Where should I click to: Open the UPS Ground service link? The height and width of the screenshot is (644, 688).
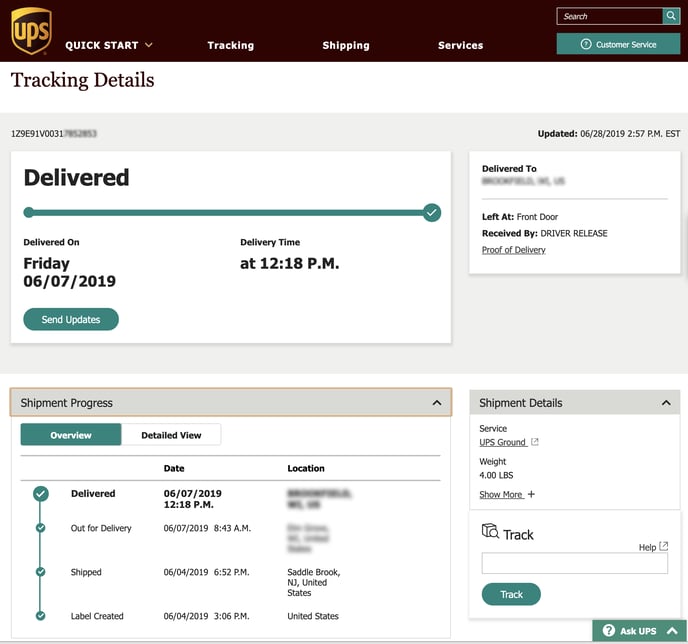[502, 442]
